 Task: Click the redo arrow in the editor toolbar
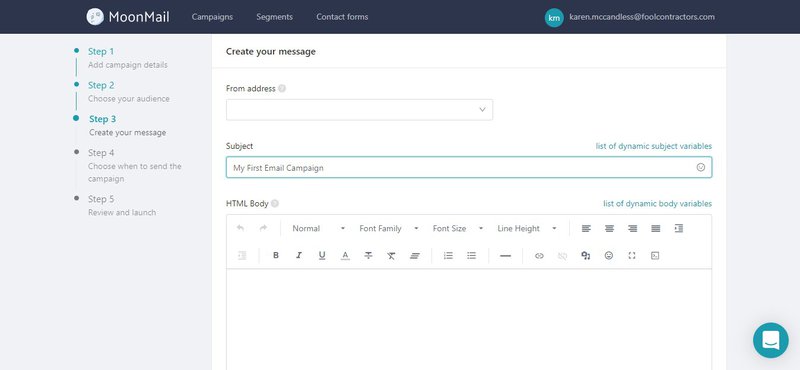[263, 228]
